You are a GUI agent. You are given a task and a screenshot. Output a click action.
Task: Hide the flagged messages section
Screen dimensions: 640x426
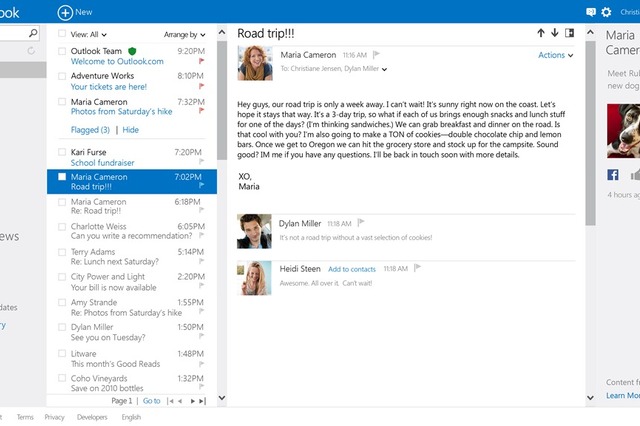click(x=131, y=130)
